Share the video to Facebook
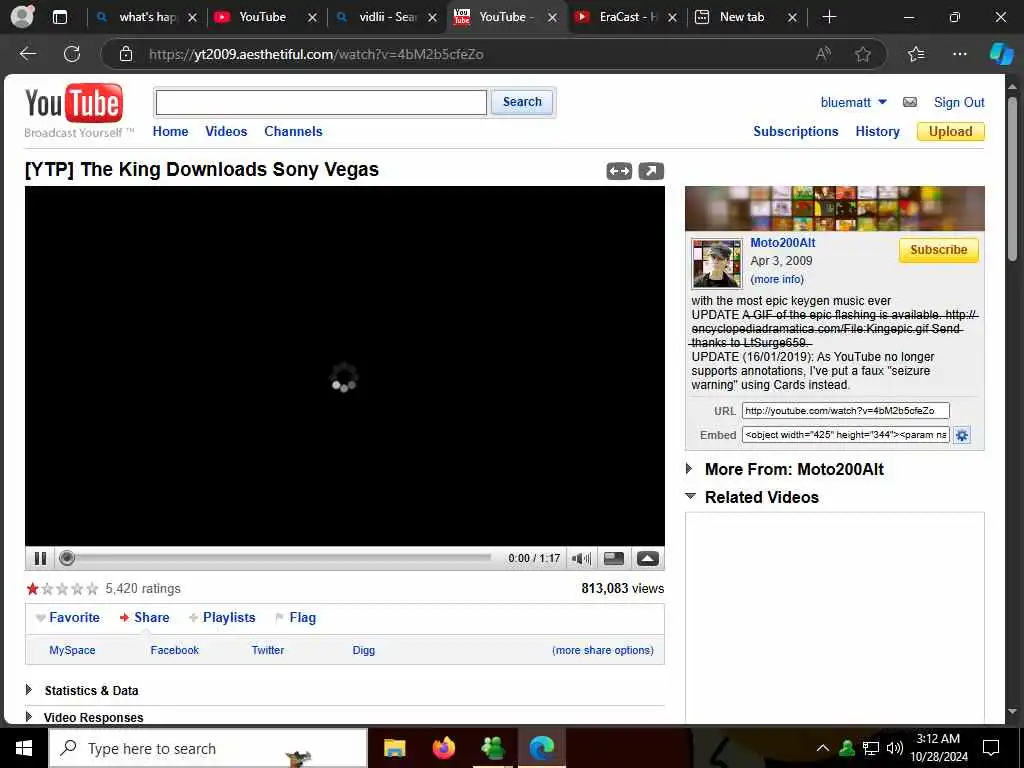 174,650
